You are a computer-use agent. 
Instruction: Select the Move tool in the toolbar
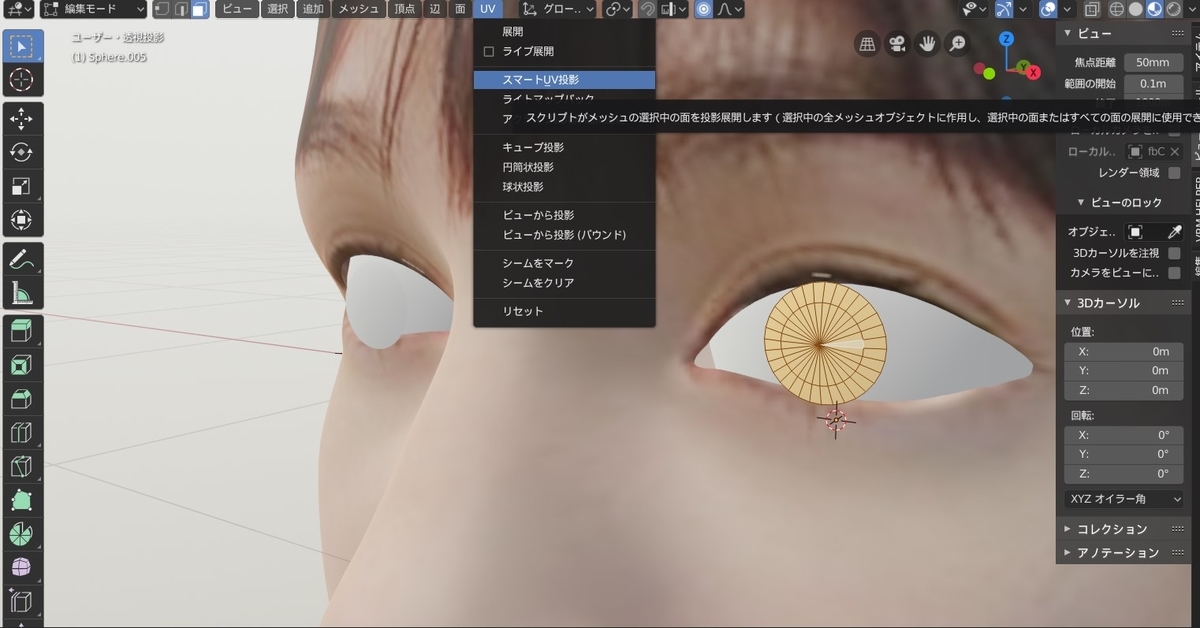click(22, 117)
